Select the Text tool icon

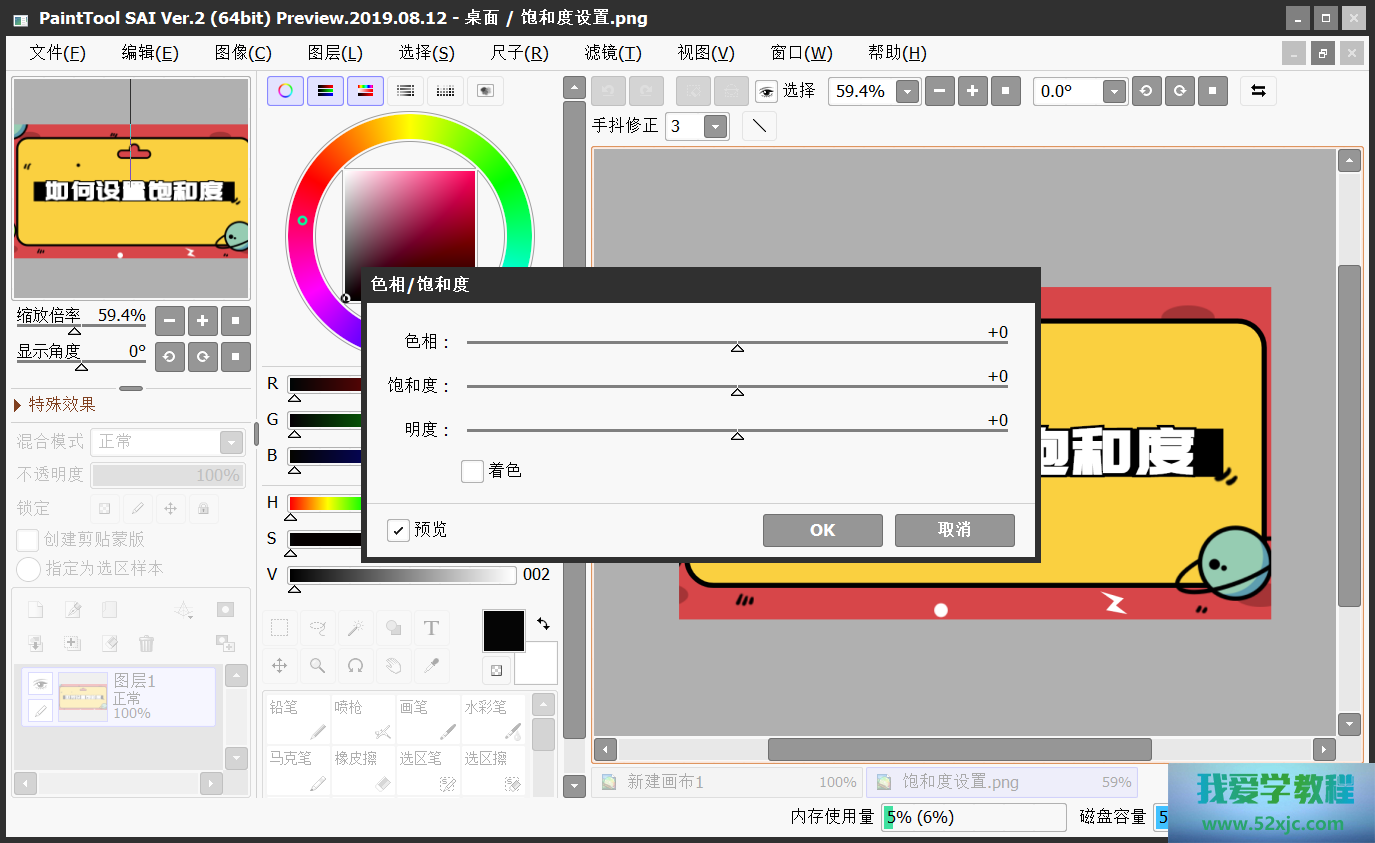pyautogui.click(x=431, y=628)
